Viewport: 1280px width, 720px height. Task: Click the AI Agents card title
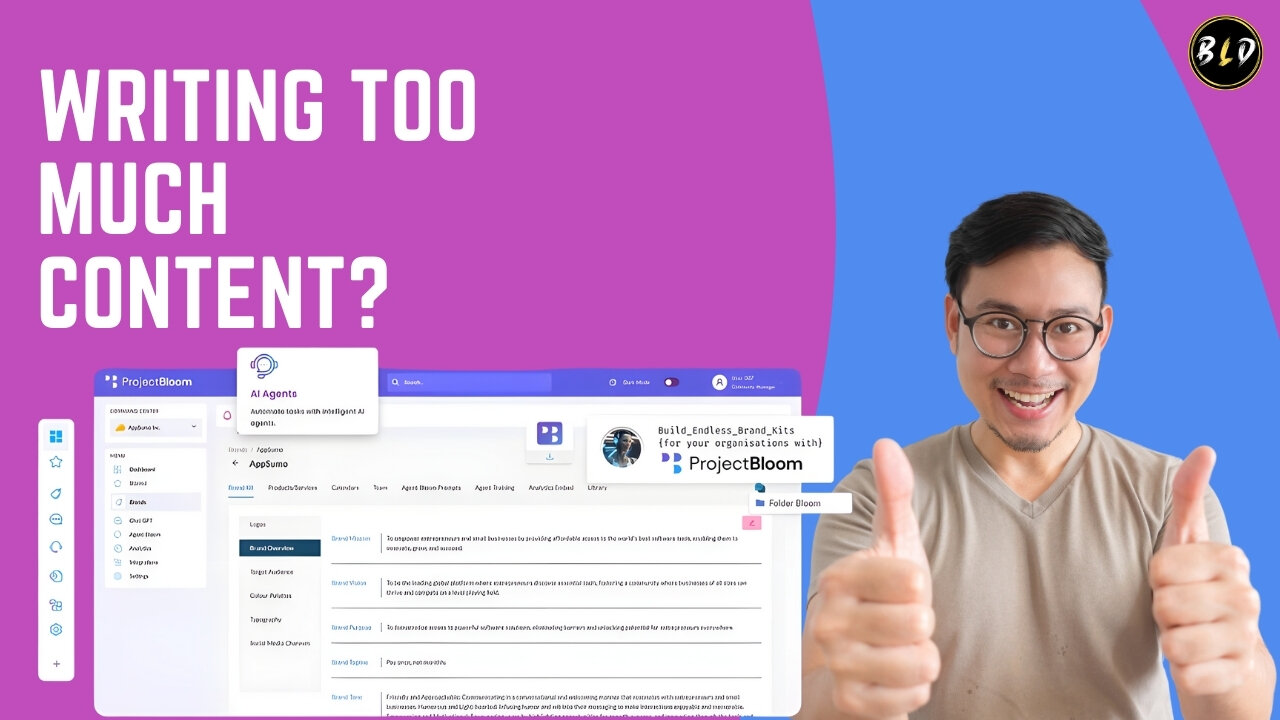point(273,394)
